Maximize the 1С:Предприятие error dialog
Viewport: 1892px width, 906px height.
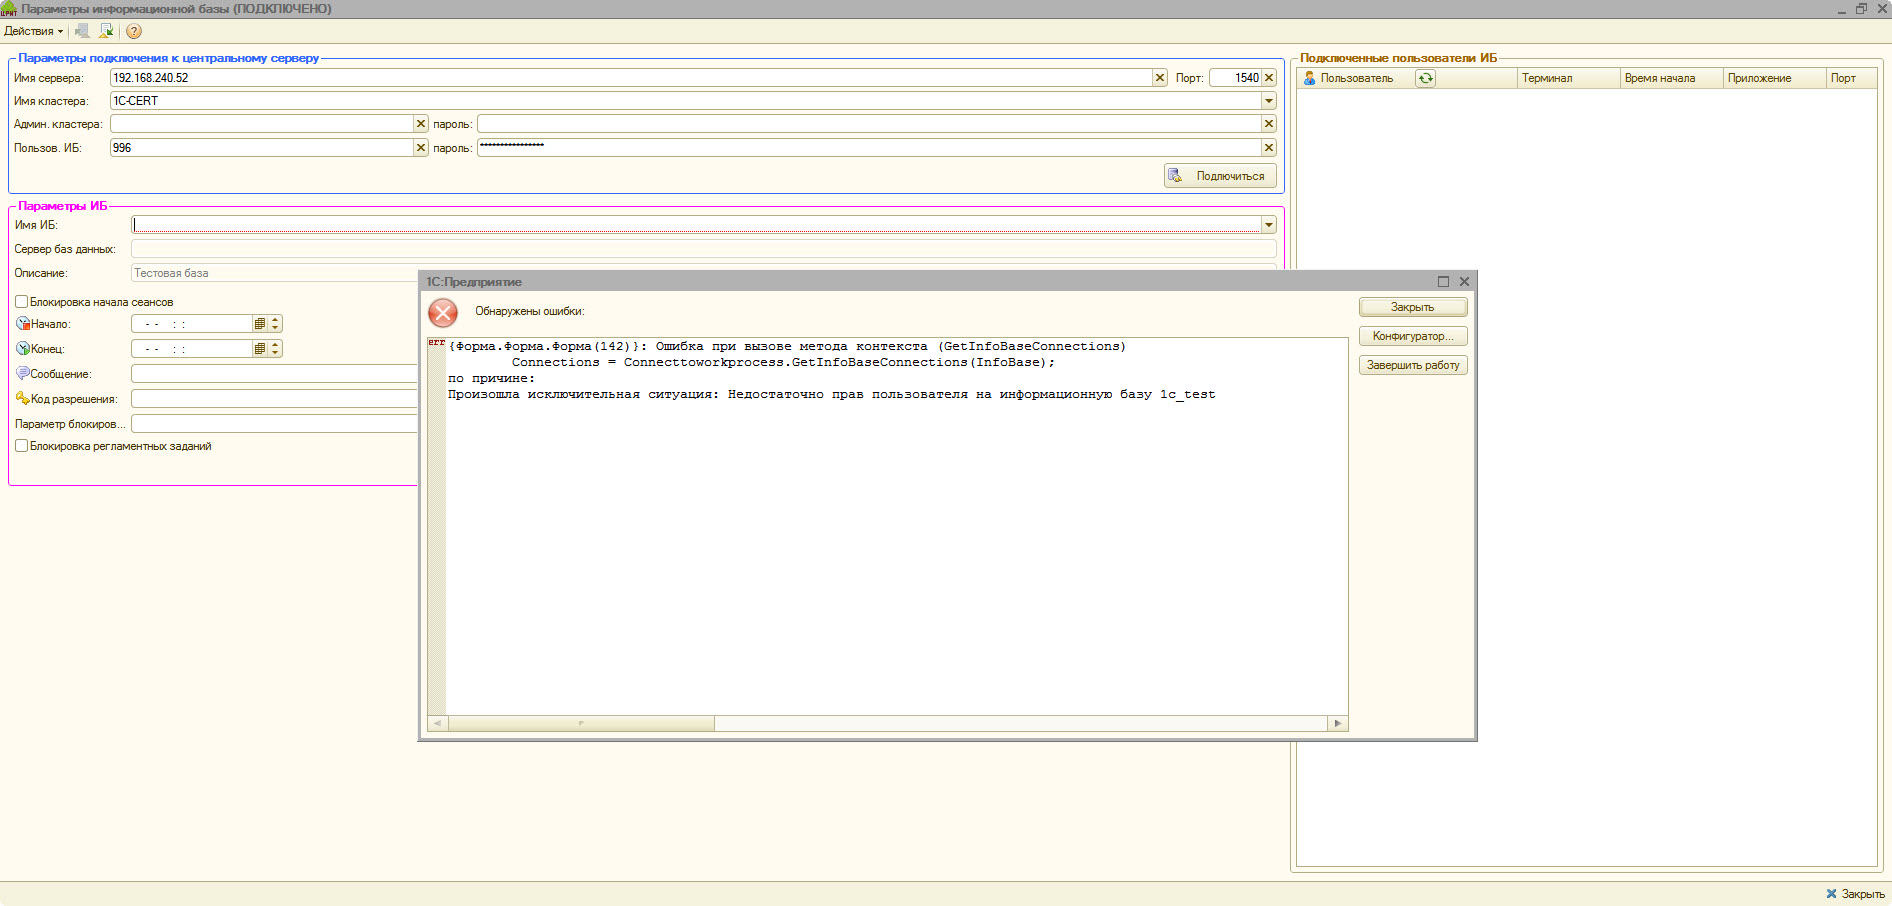[x=1443, y=282]
